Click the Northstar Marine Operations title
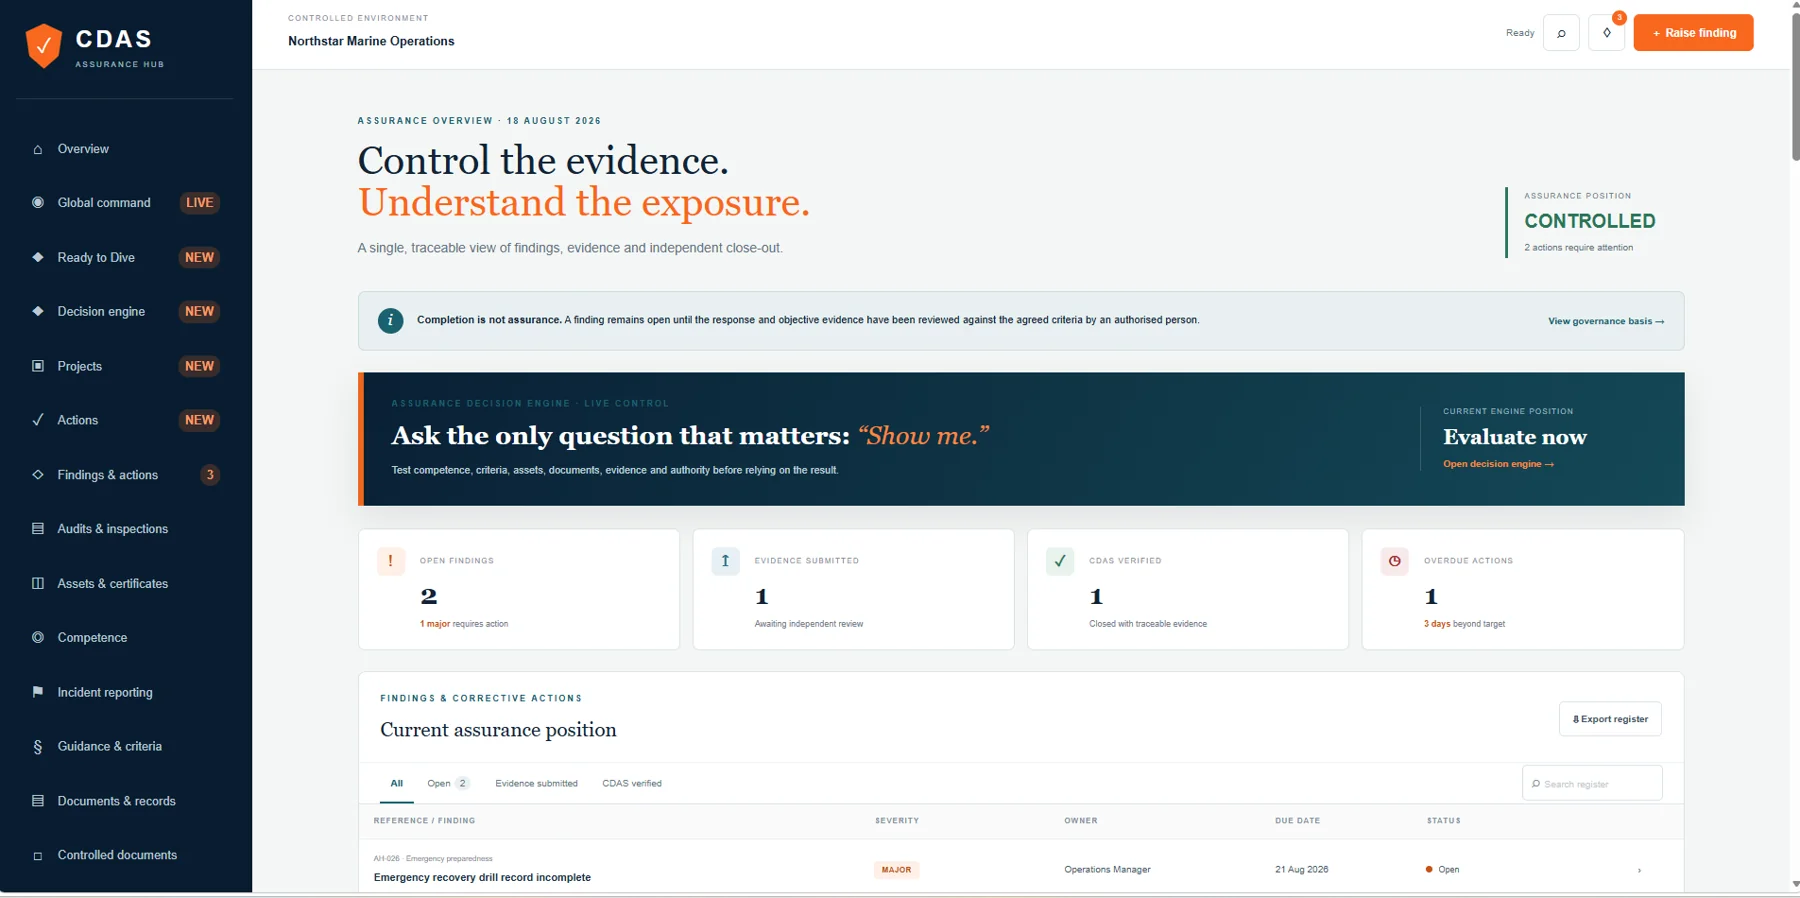 click(371, 41)
